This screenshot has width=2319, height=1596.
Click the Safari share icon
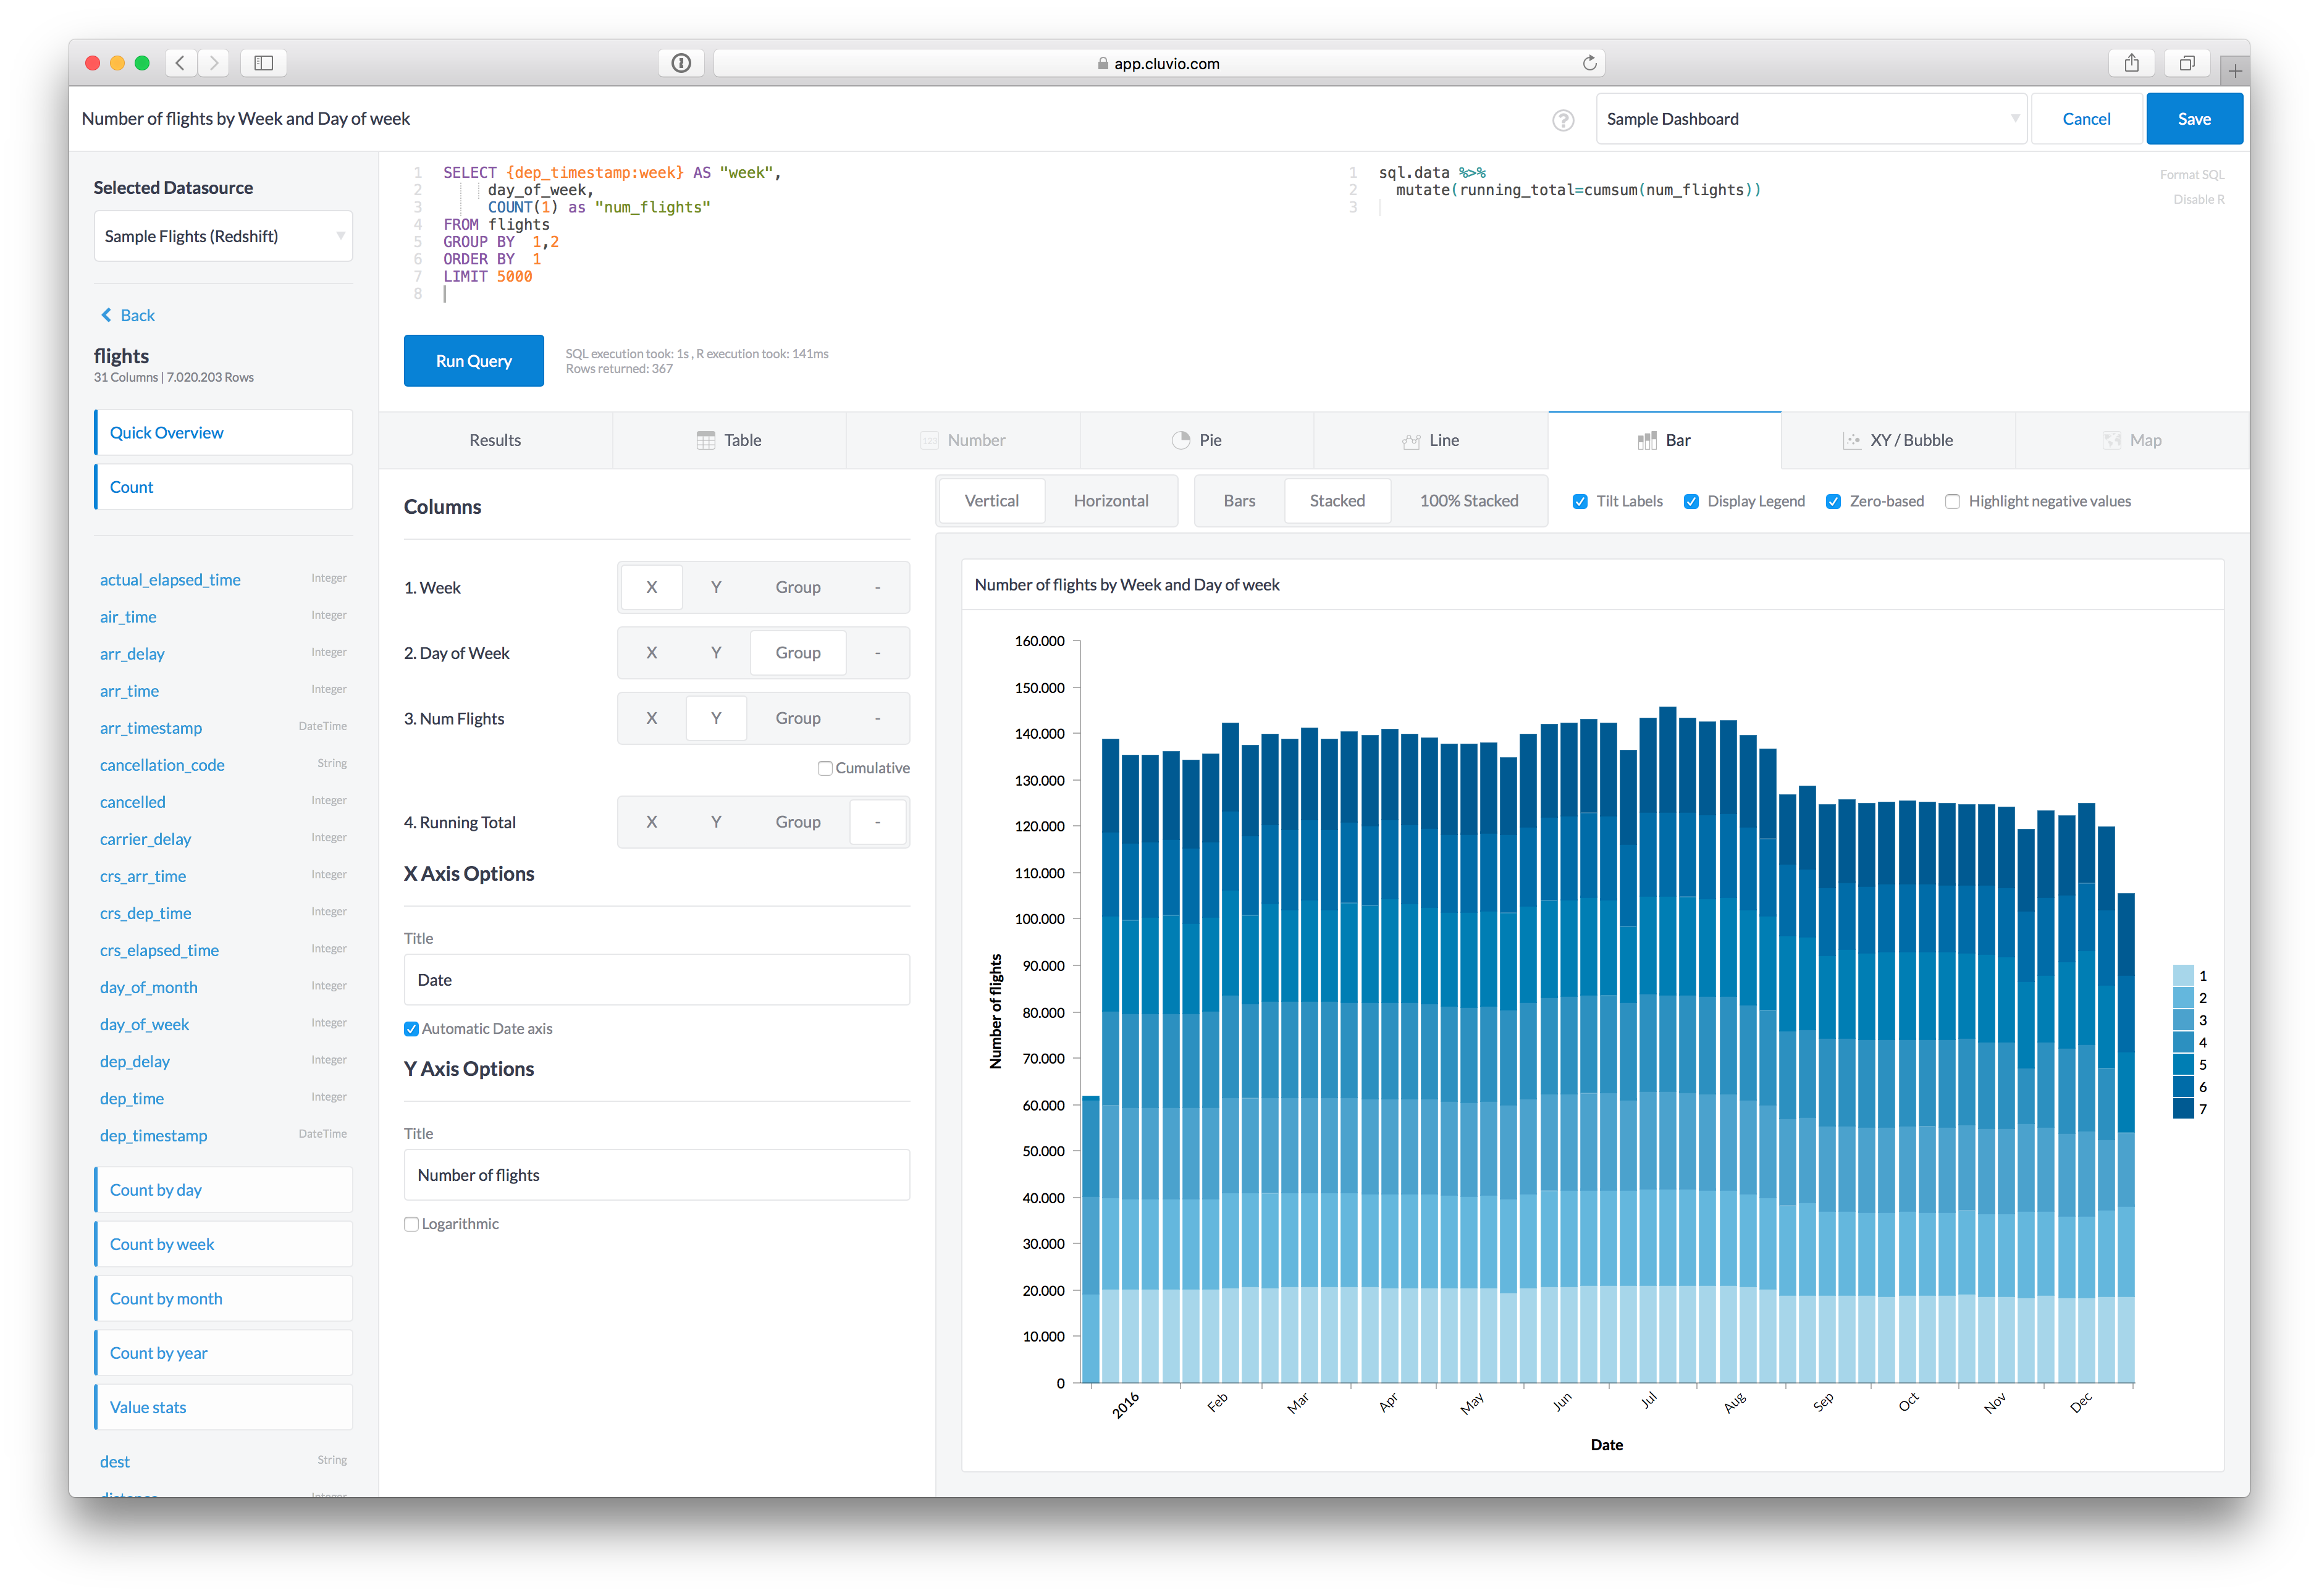pyautogui.click(x=2131, y=63)
